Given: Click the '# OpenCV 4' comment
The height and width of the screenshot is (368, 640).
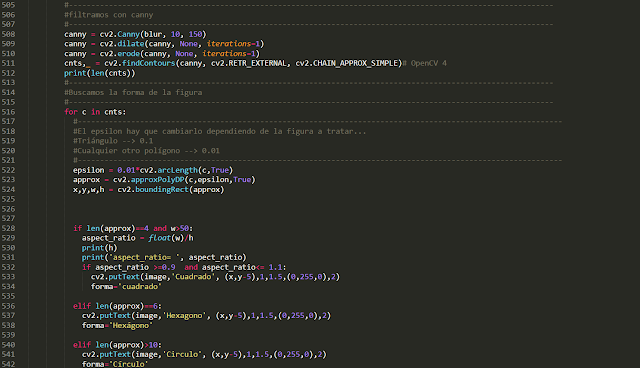Looking at the screenshot, I should (425, 63).
